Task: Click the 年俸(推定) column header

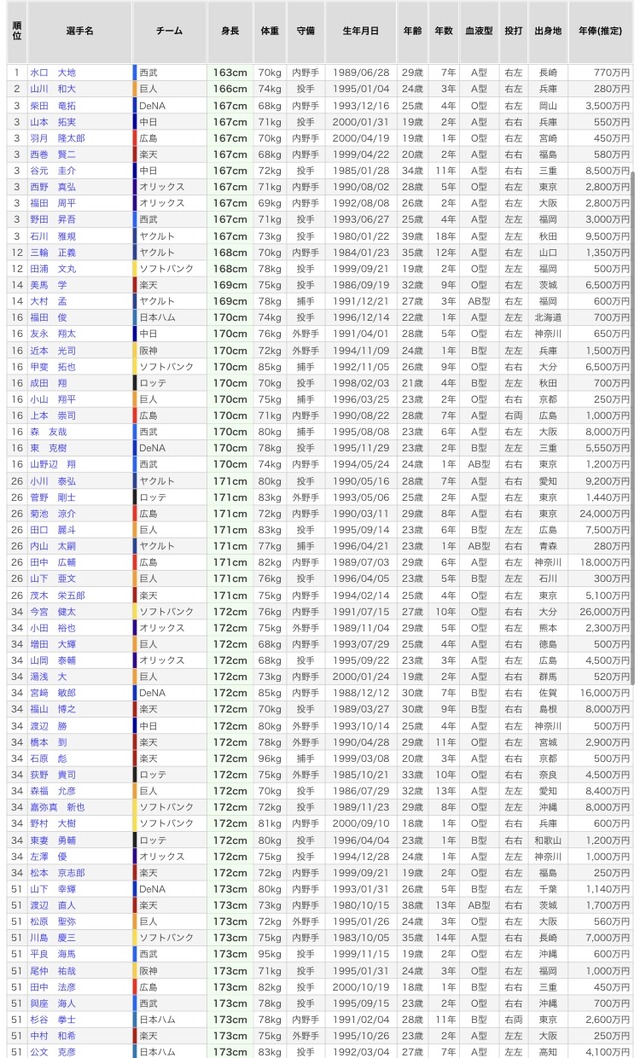Action: (x=600, y=31)
